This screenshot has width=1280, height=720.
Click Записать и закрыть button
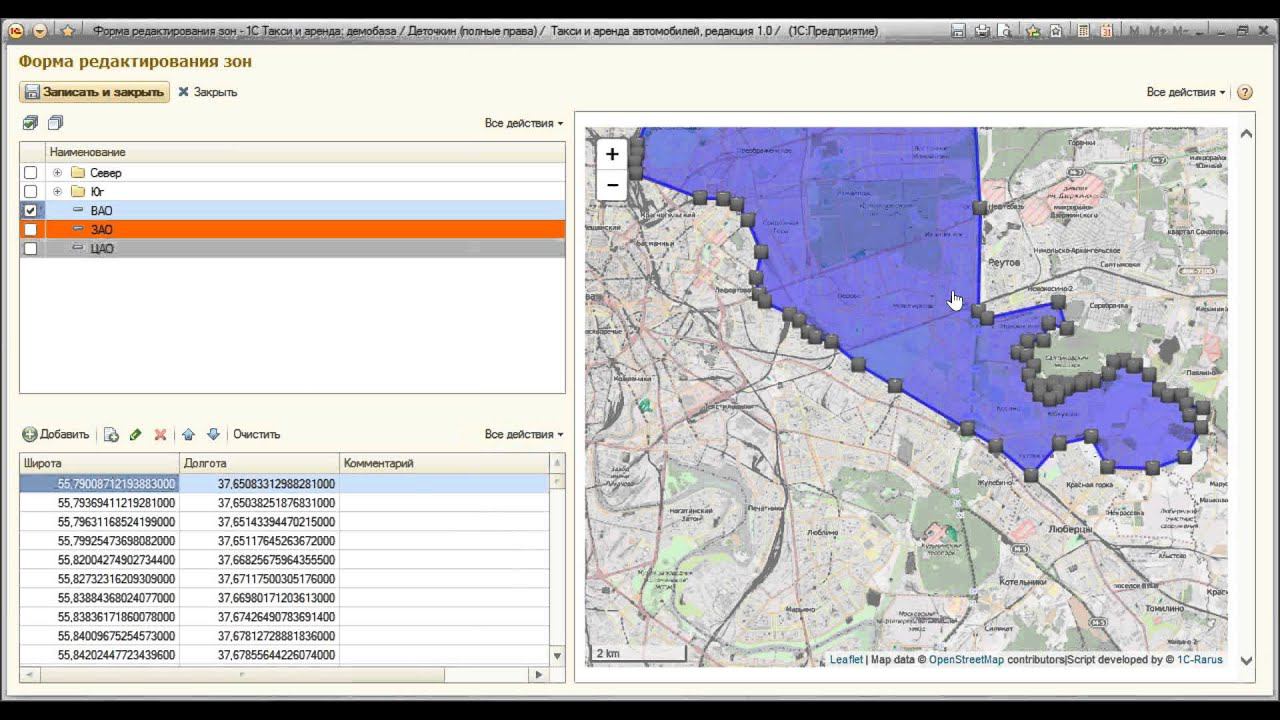click(x=94, y=92)
